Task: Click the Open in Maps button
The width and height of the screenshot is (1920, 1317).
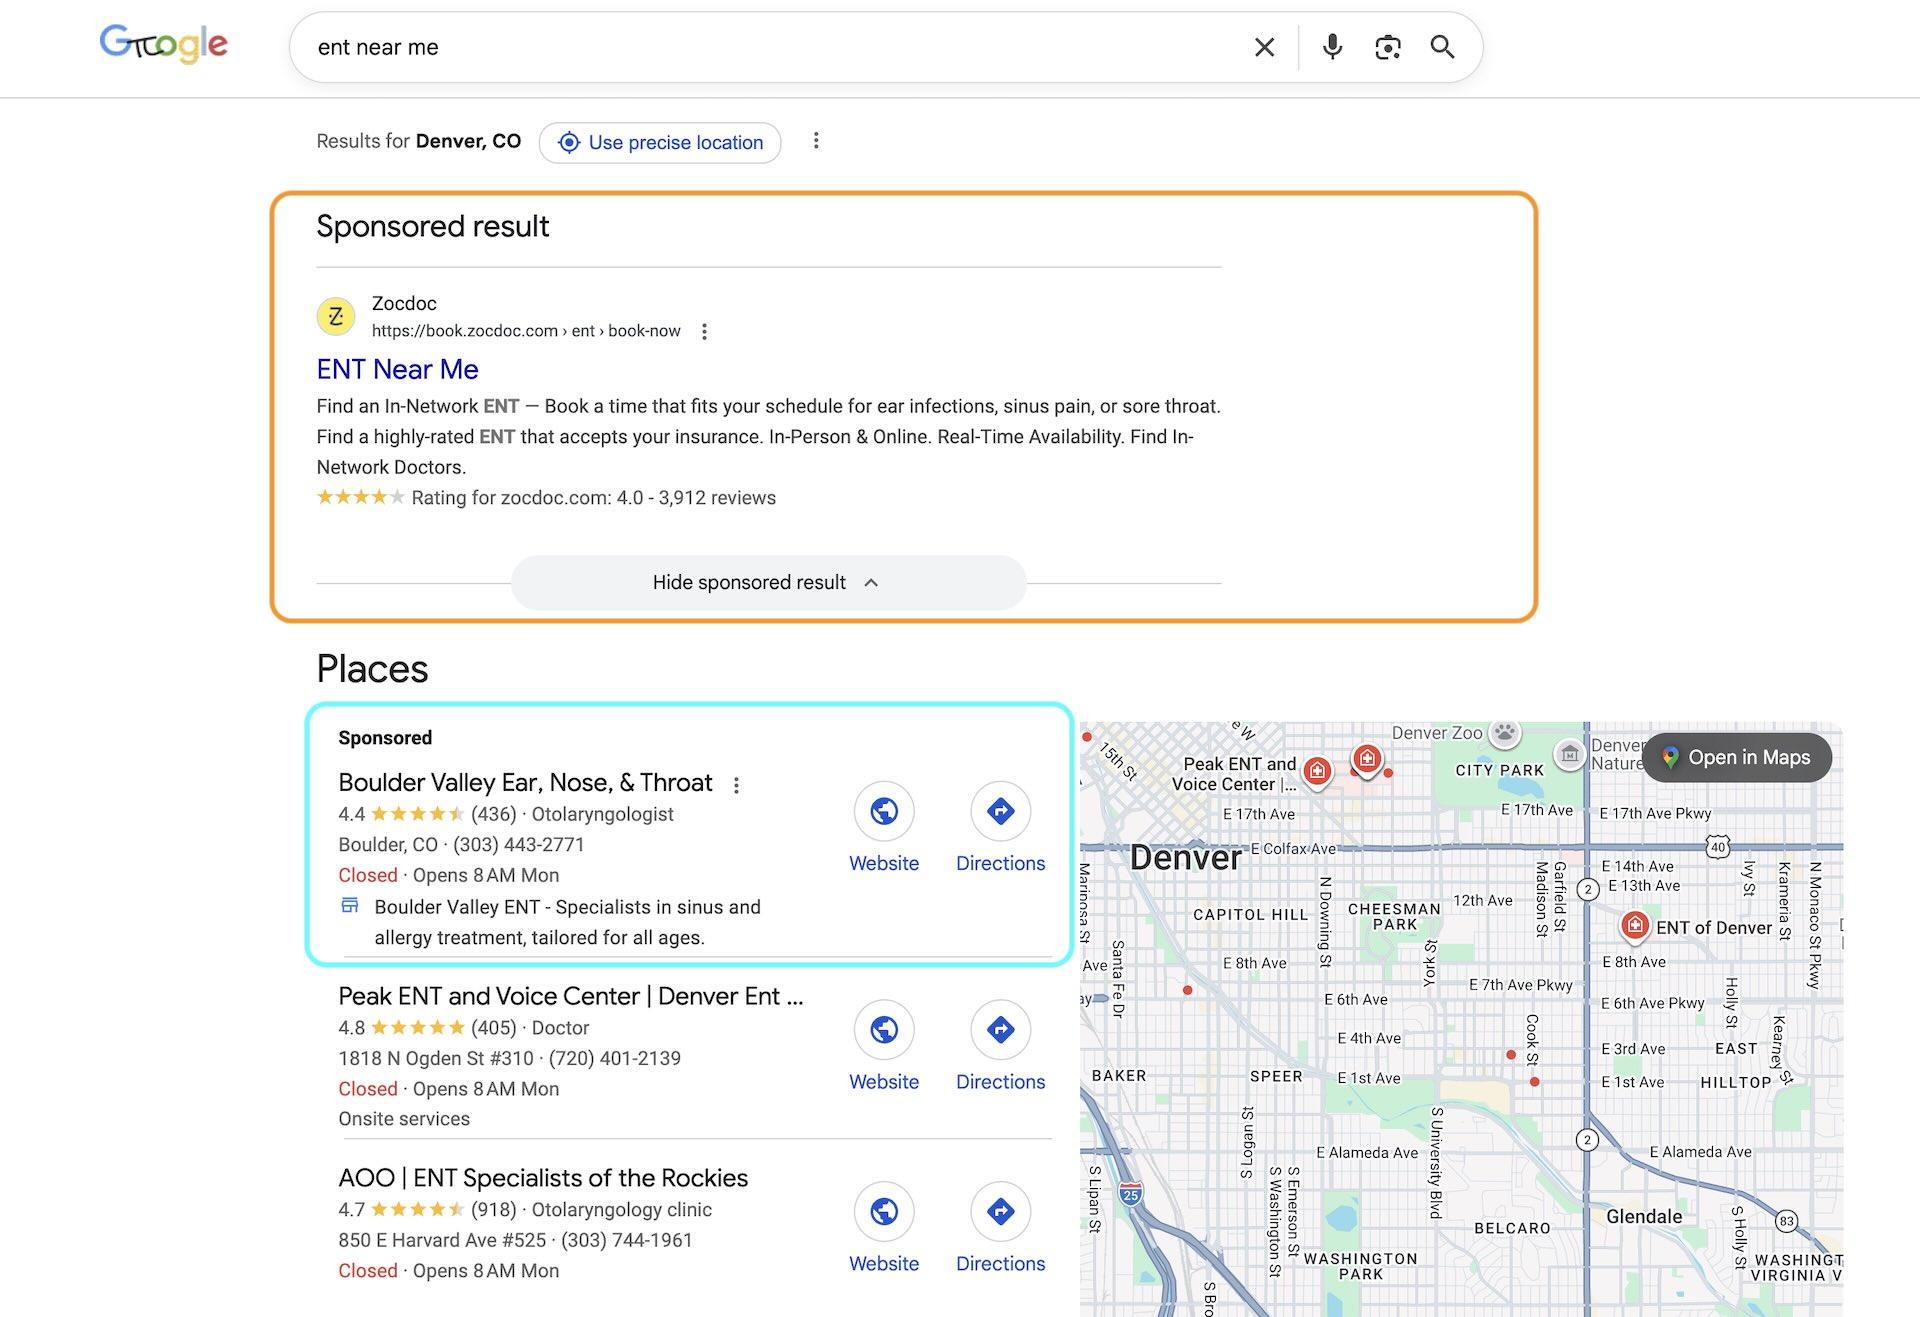Action: [x=1737, y=758]
